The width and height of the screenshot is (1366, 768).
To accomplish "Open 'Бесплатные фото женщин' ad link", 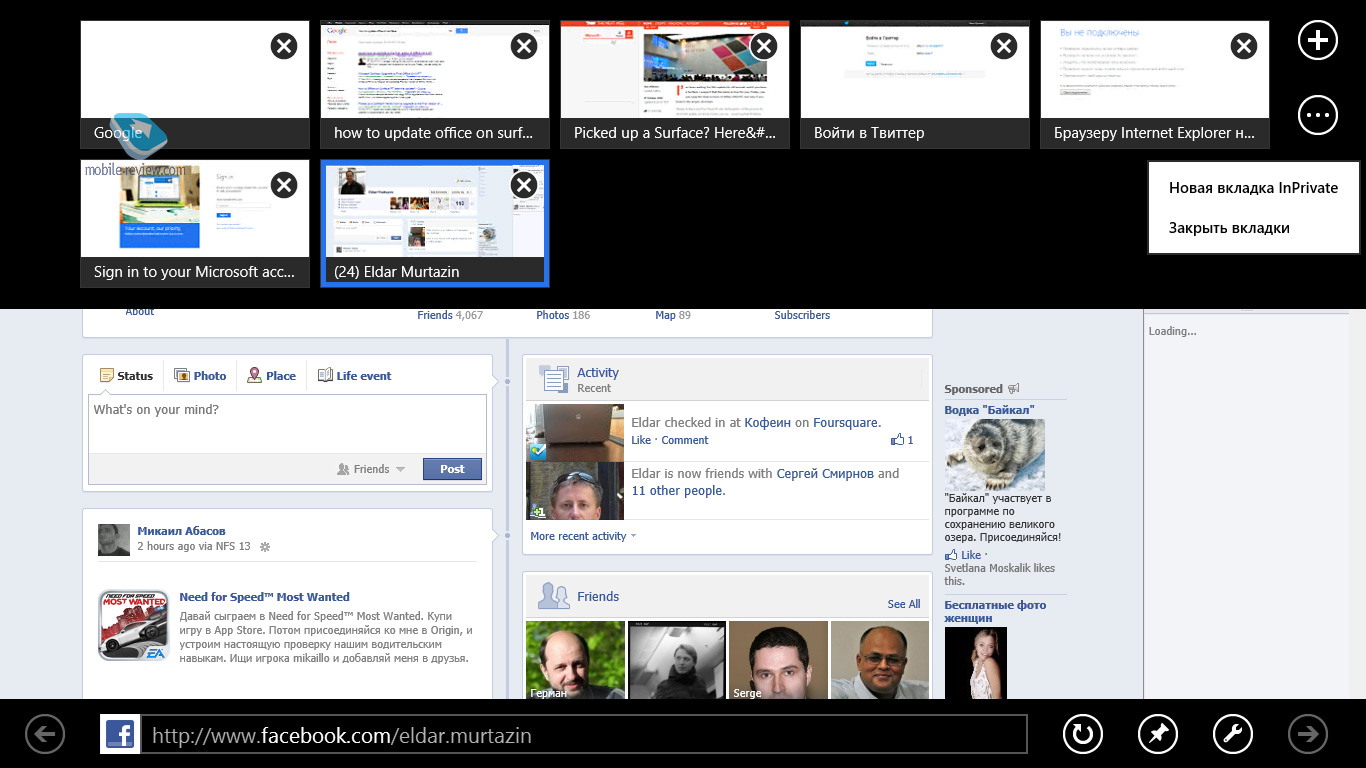I will click(995, 611).
